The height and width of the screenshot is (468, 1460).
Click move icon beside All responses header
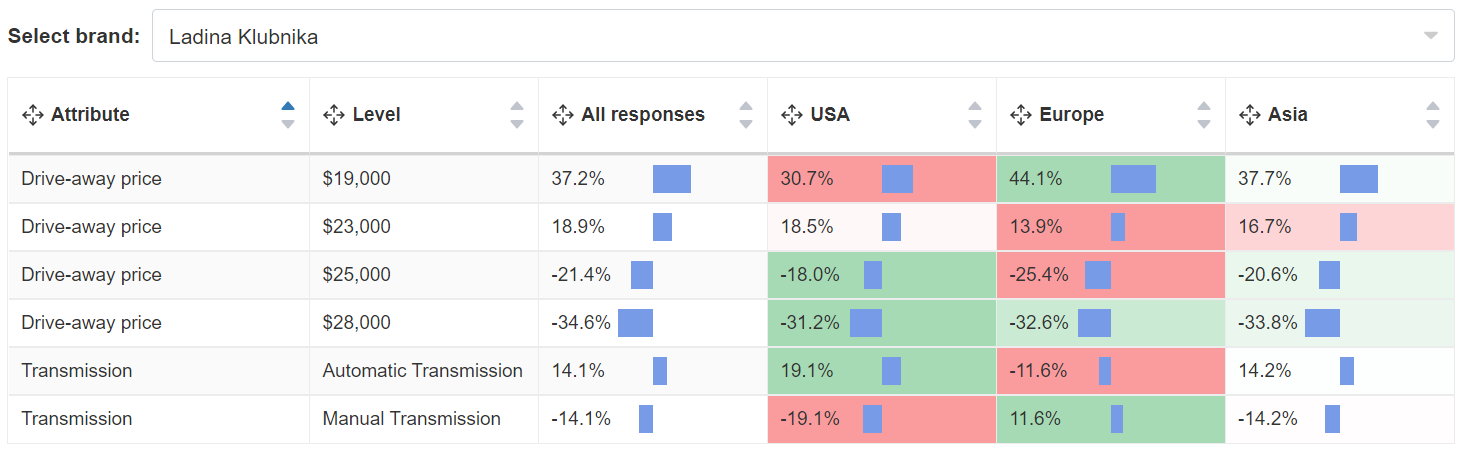[562, 115]
